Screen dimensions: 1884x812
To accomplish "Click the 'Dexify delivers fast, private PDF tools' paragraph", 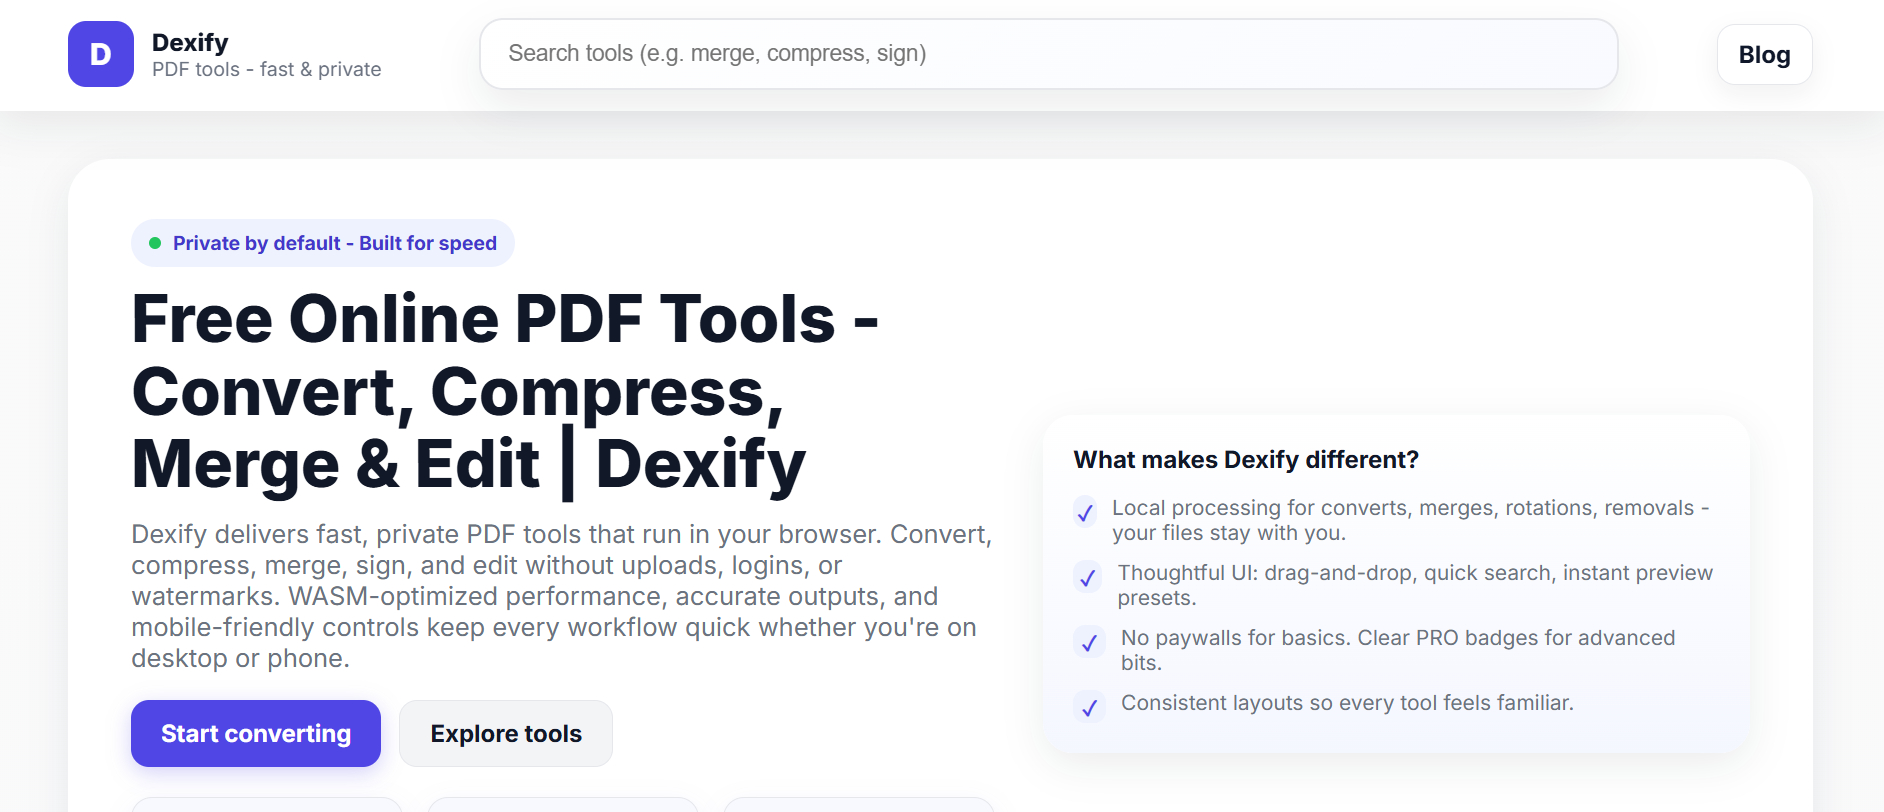I will pos(562,596).
